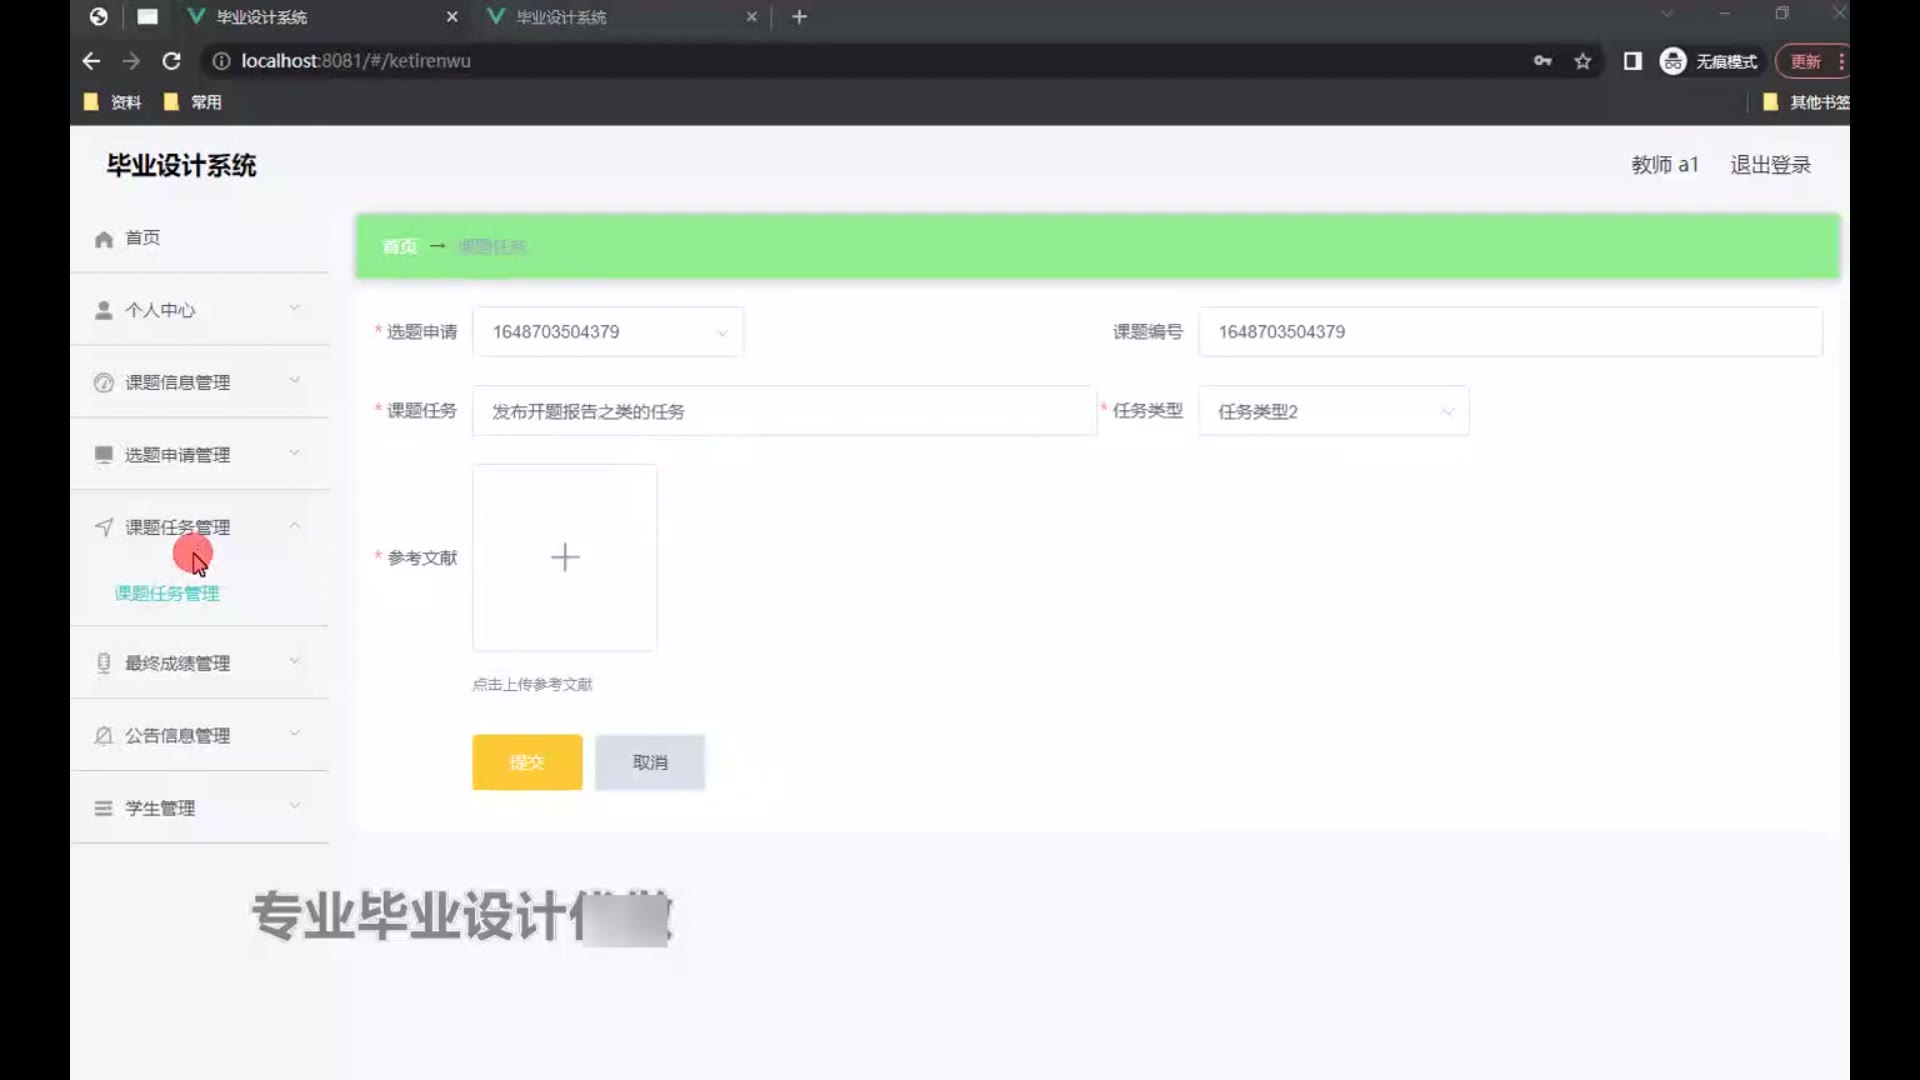Click the 取消 button
1920x1080 pixels.
coord(650,762)
